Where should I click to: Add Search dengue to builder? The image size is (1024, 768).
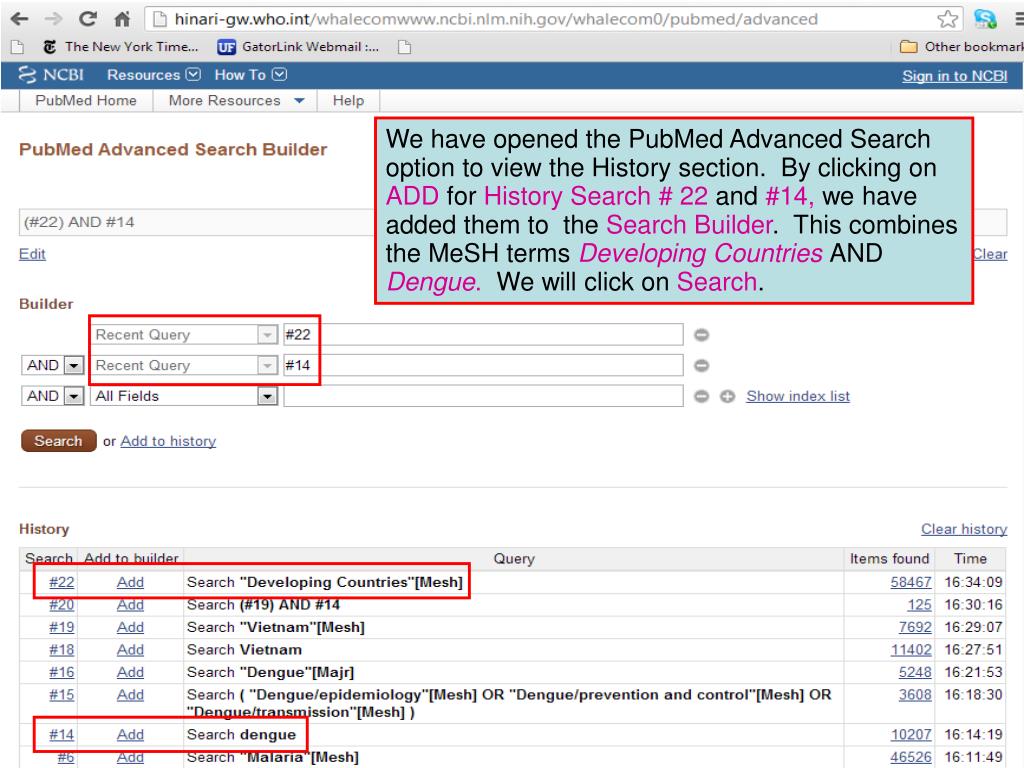point(130,735)
